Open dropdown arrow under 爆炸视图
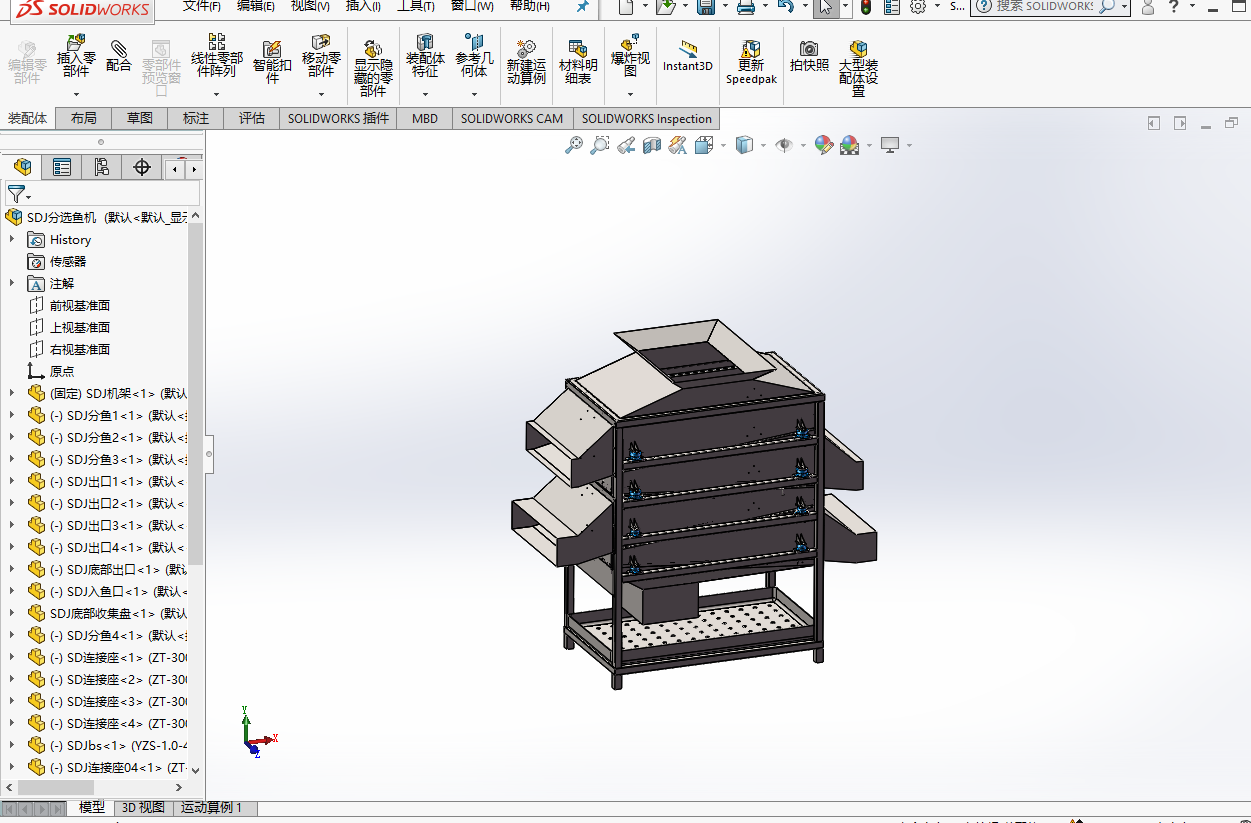 [x=630, y=94]
